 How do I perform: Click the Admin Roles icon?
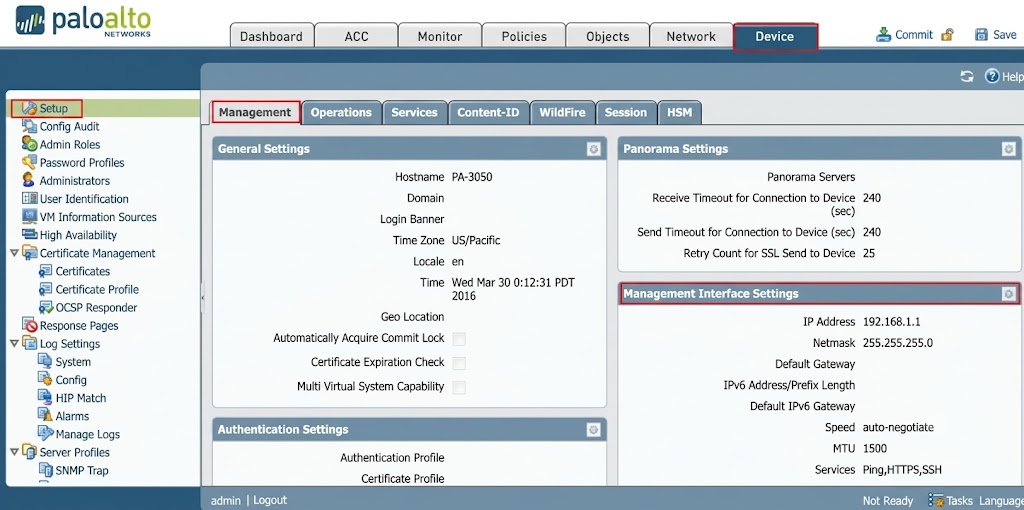(x=29, y=144)
